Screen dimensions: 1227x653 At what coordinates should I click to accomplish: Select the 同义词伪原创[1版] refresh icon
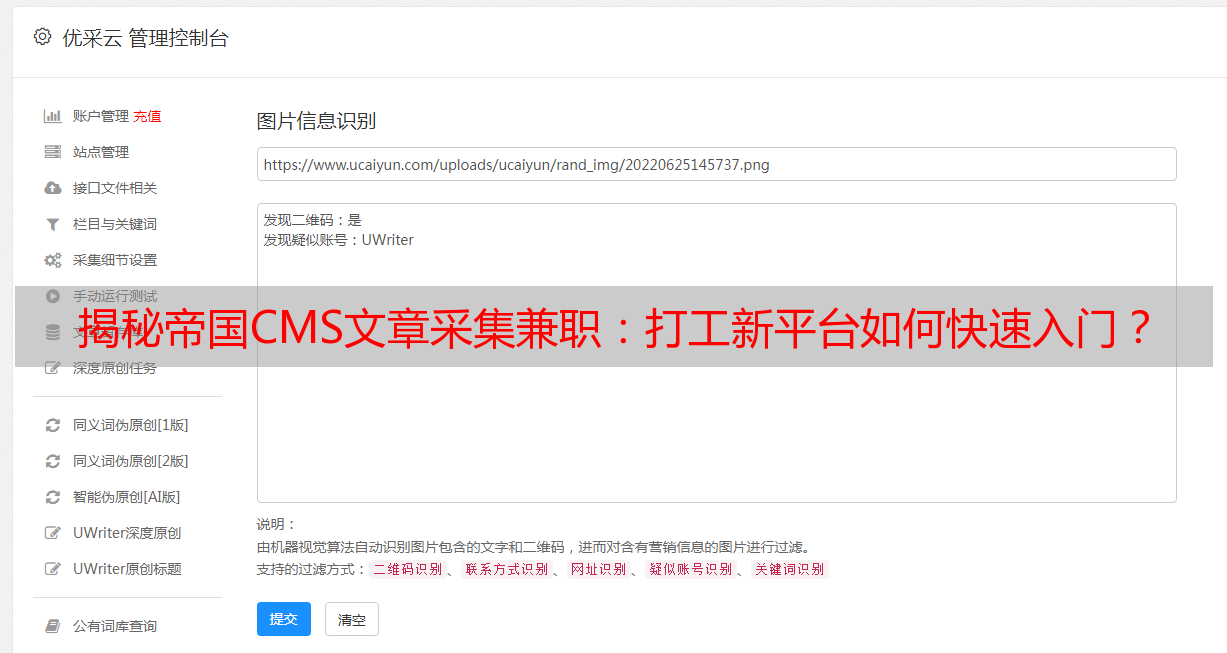(53, 425)
